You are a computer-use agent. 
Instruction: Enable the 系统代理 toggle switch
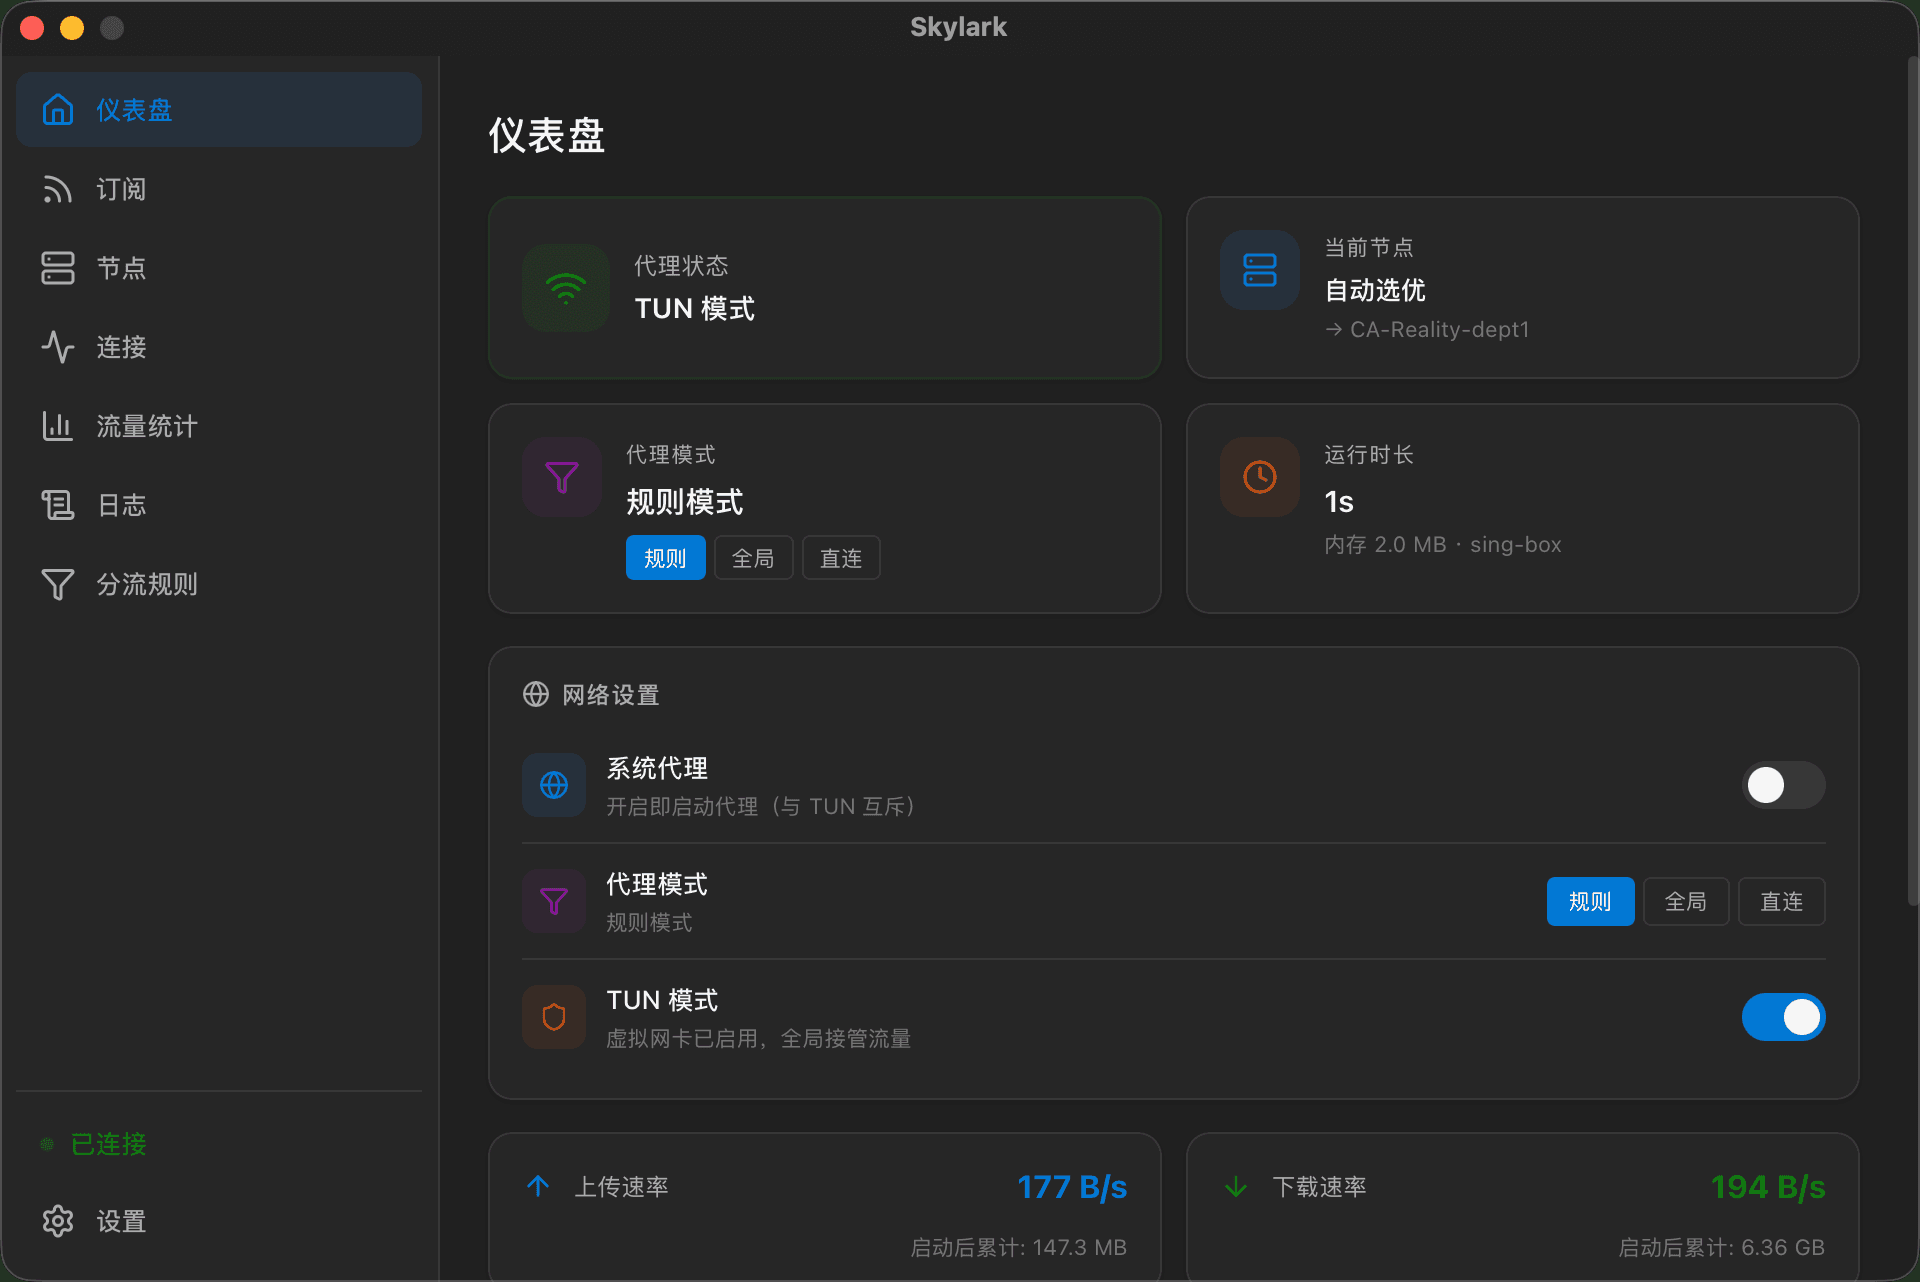pyautogui.click(x=1784, y=785)
